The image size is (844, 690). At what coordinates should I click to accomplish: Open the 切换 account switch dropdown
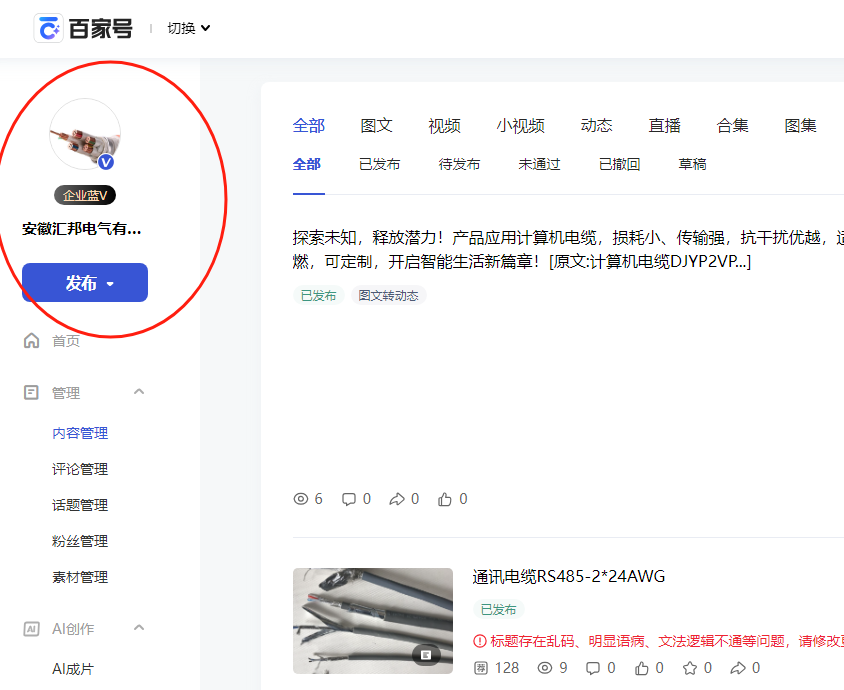click(x=188, y=28)
